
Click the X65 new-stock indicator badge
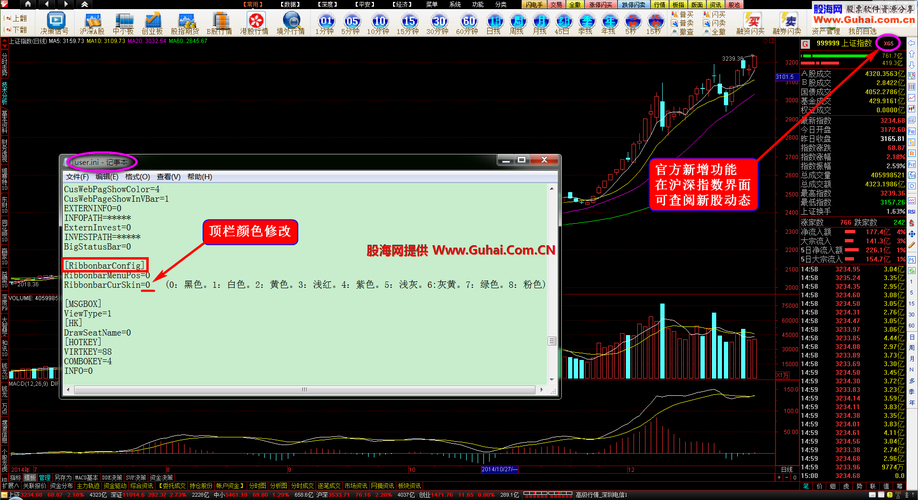point(889,43)
